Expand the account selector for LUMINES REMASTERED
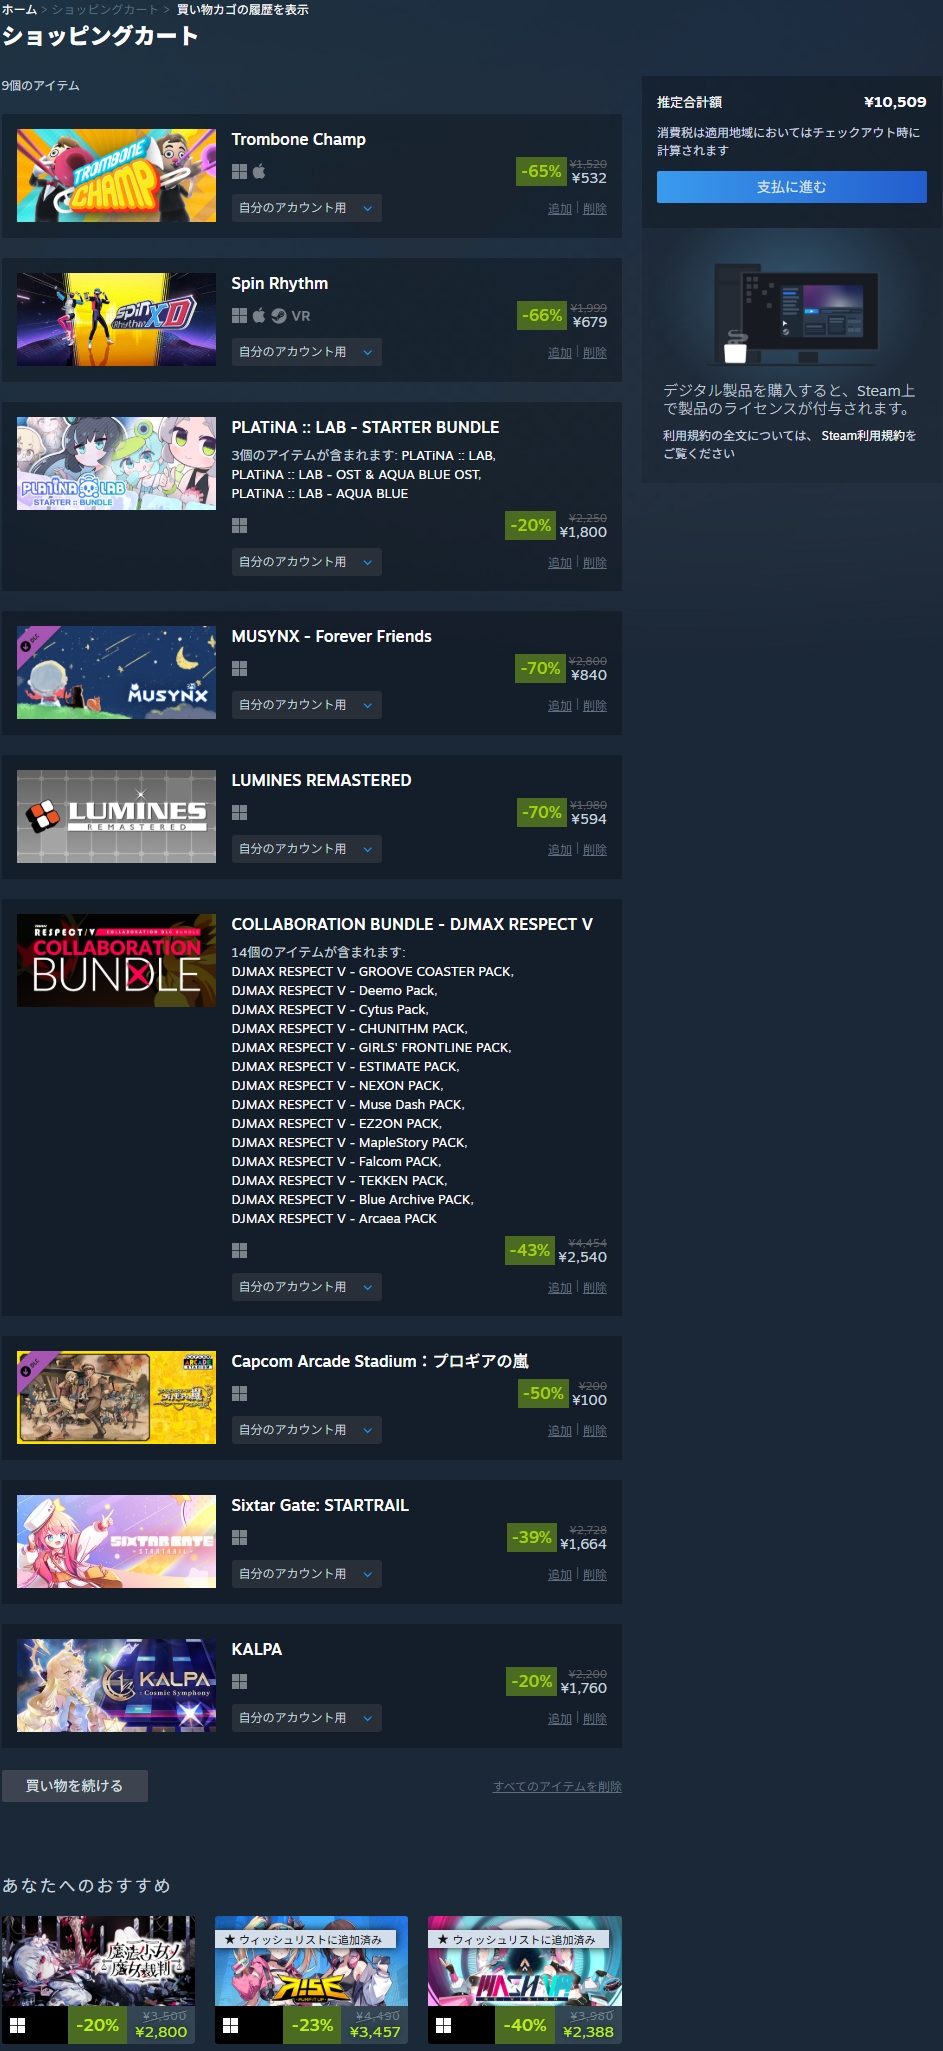The width and height of the screenshot is (943, 2051). click(x=306, y=849)
